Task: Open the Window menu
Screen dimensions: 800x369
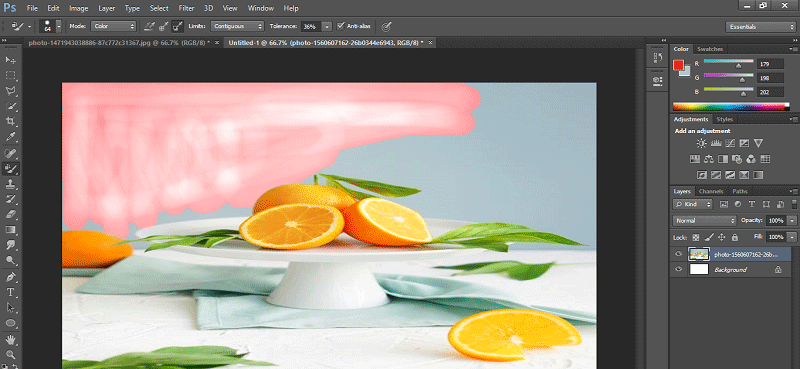Action: pos(260,8)
